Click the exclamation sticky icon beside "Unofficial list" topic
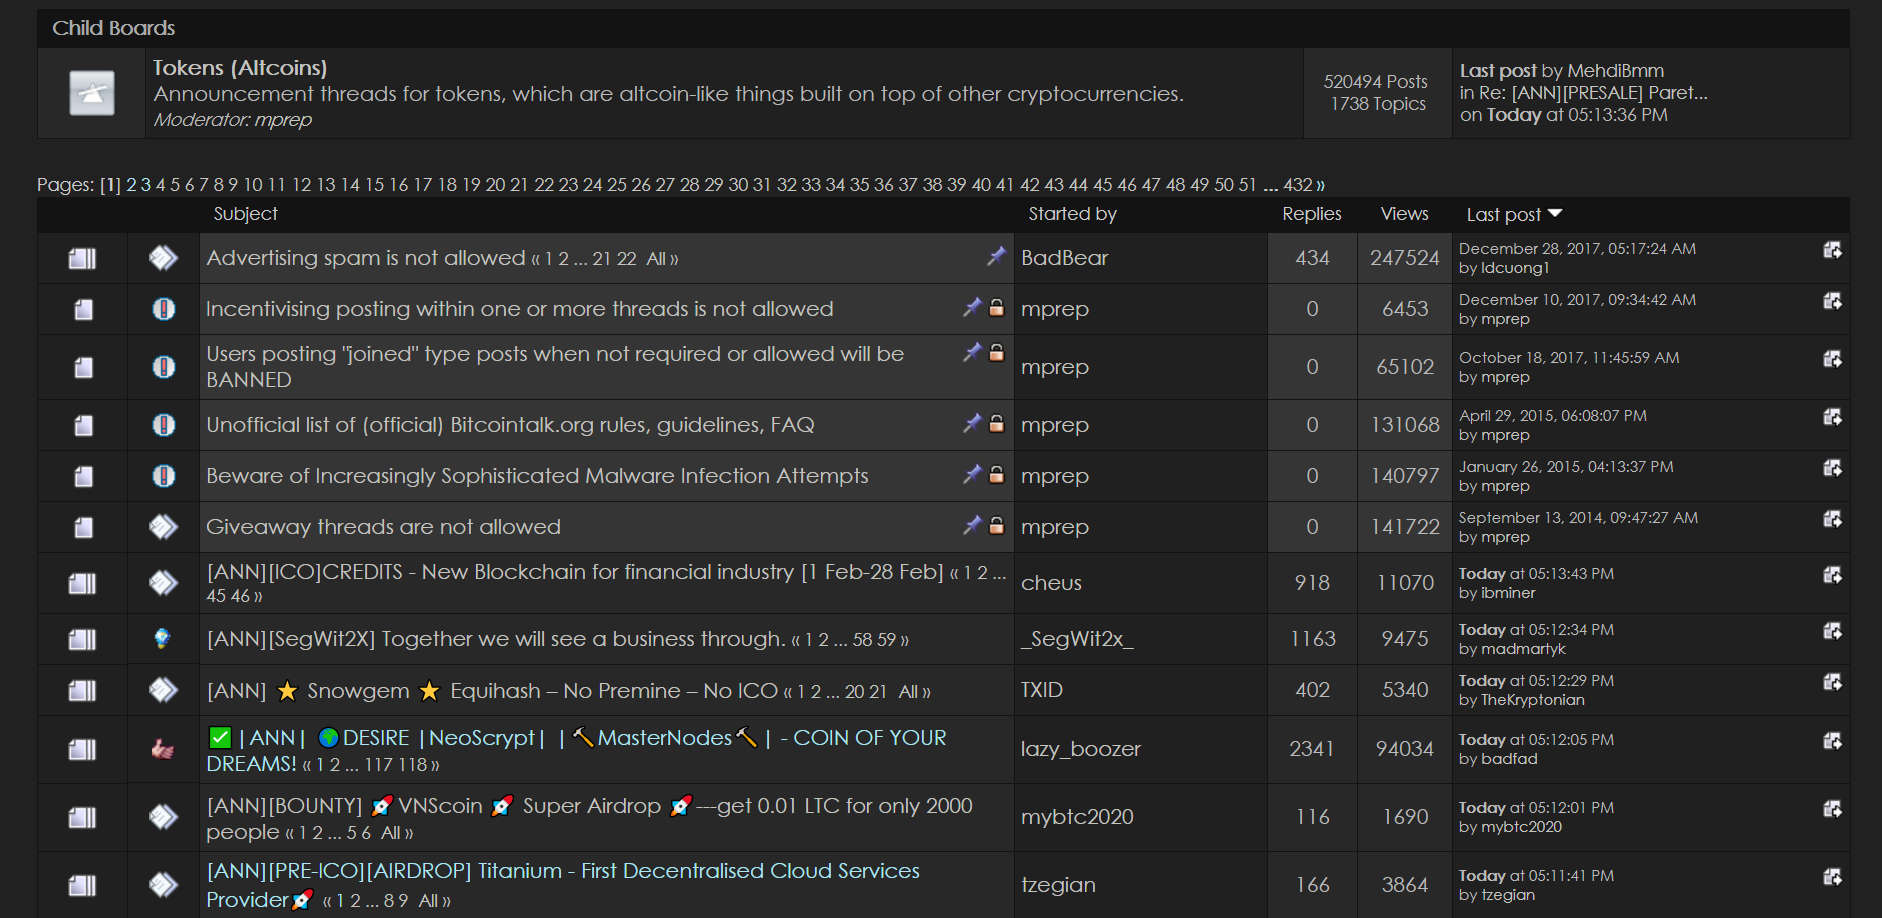Viewport: 1882px width, 918px height. [163, 424]
